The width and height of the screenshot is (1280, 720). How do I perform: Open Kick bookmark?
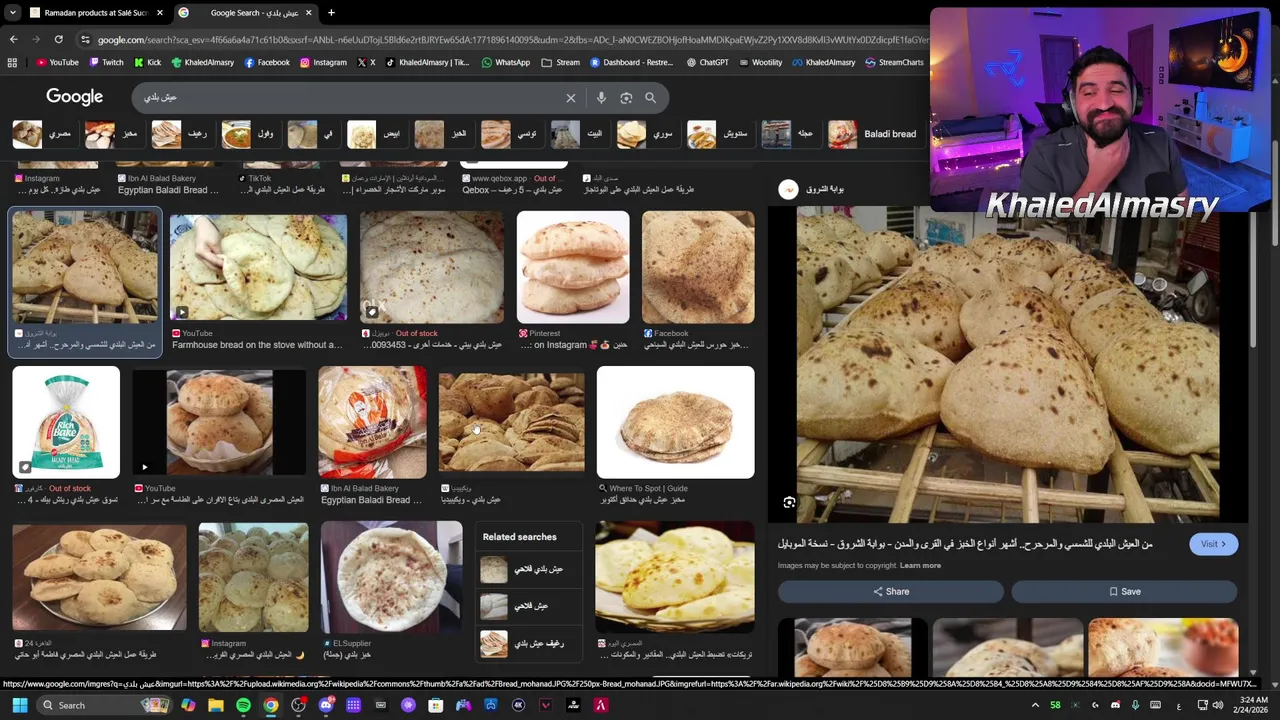147,62
